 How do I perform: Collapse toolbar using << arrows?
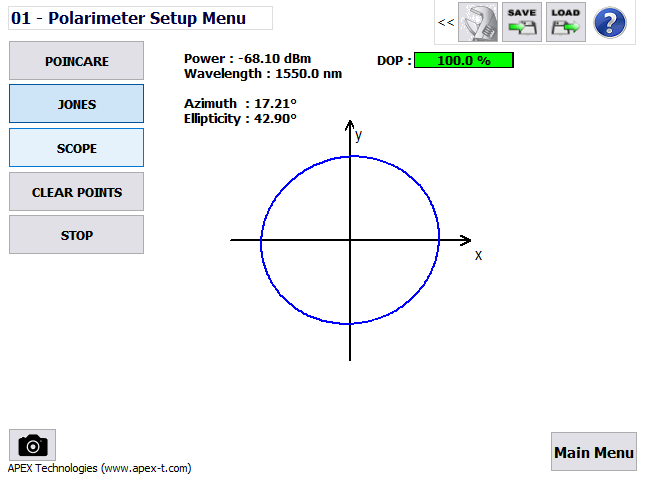coord(446,22)
